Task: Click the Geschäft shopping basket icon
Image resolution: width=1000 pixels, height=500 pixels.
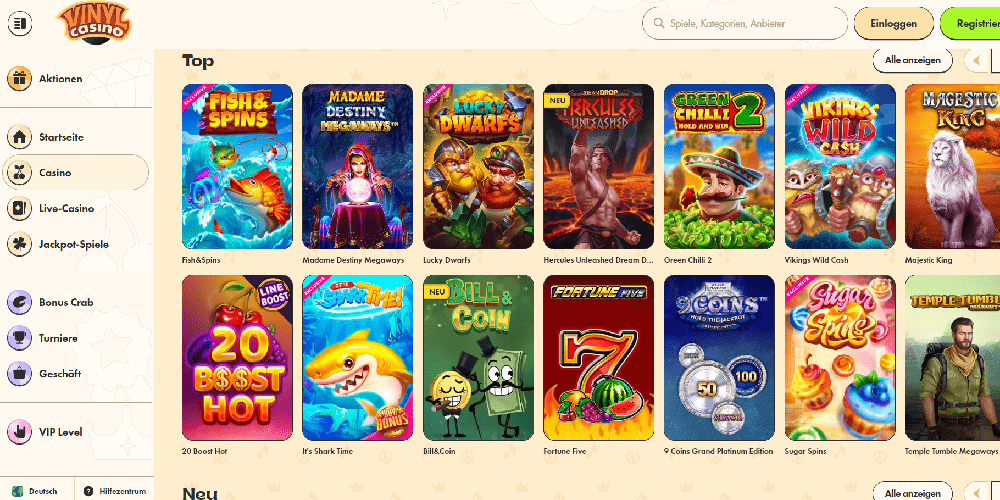Action: (19, 374)
